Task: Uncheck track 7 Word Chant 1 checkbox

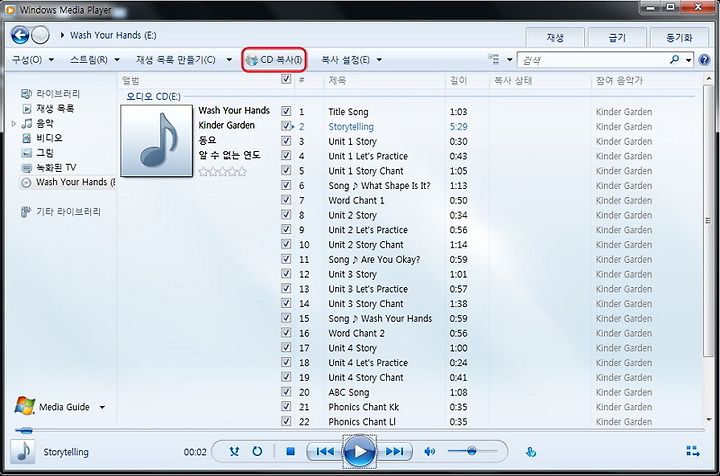Action: pyautogui.click(x=286, y=200)
